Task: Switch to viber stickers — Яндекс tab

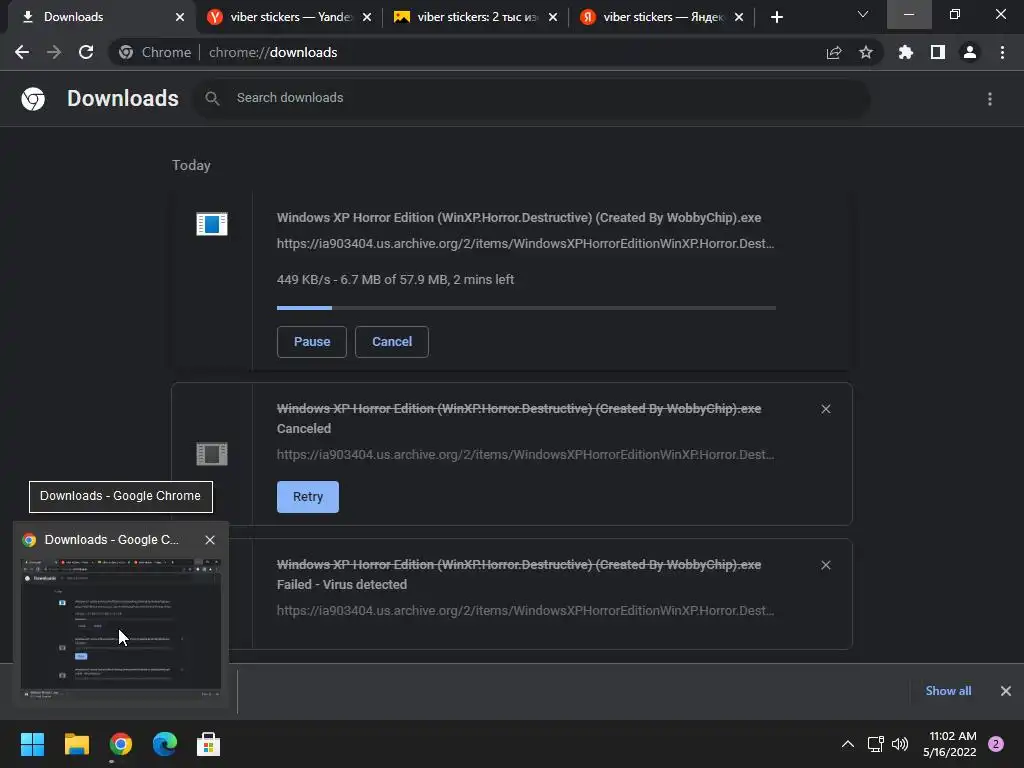Action: (662, 17)
